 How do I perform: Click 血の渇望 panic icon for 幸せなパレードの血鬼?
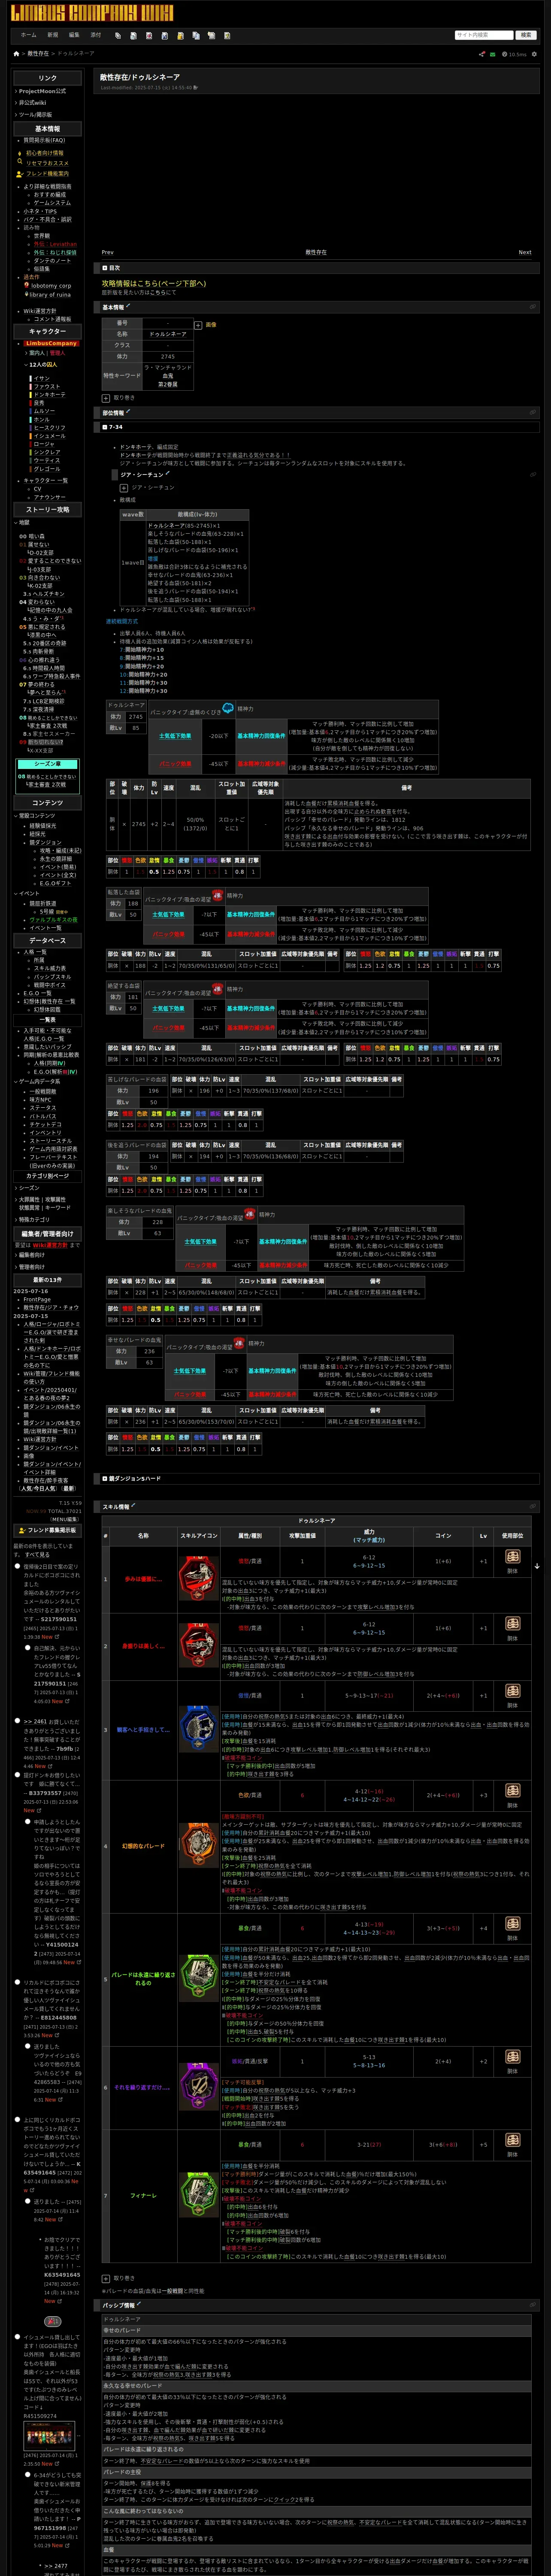239,1343
